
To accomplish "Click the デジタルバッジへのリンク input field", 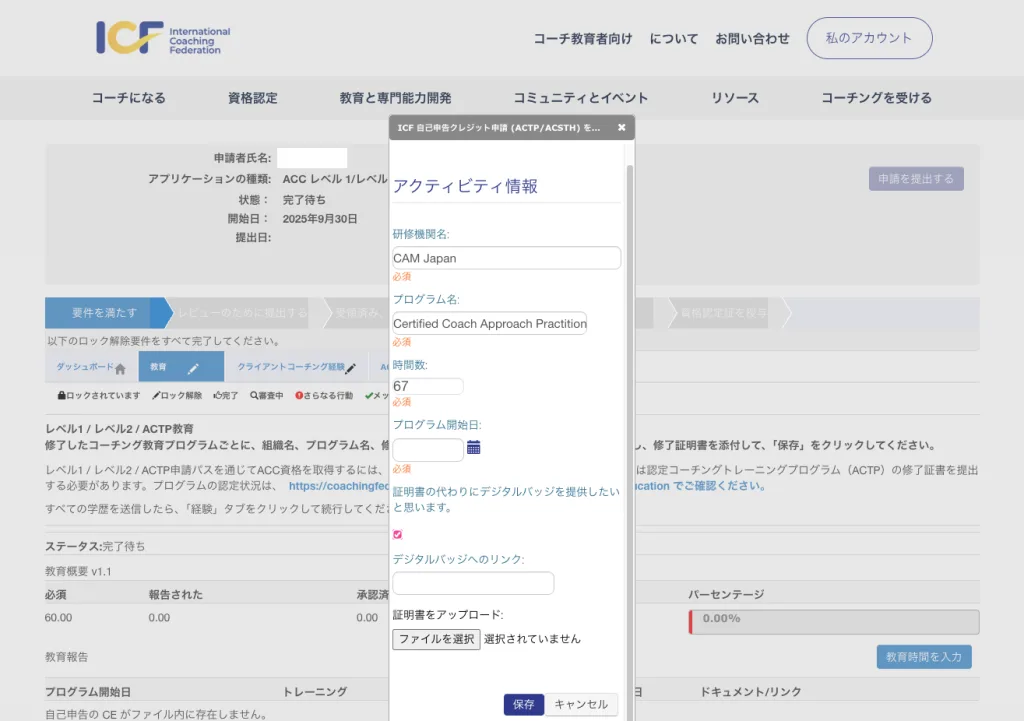I will (x=473, y=583).
